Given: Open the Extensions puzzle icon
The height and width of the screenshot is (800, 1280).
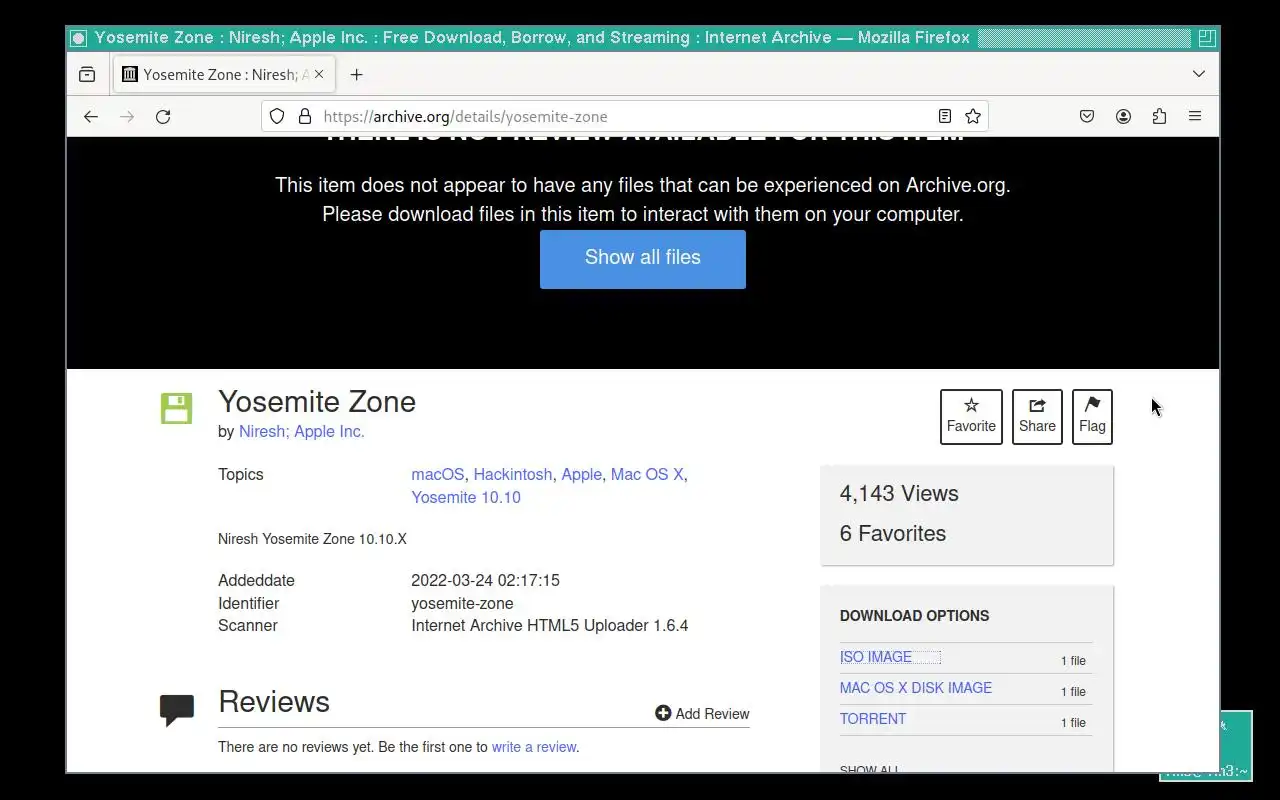Looking at the screenshot, I should tap(1159, 116).
